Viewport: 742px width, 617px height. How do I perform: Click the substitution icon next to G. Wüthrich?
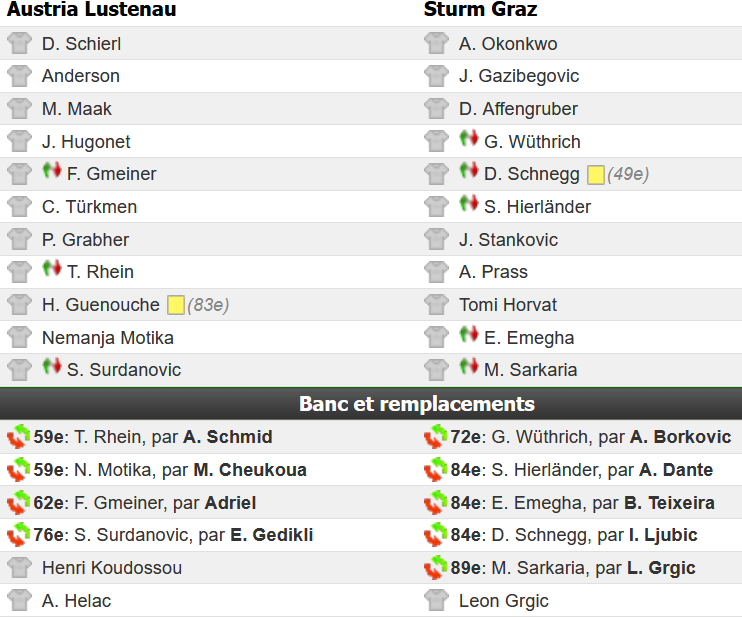click(x=468, y=138)
